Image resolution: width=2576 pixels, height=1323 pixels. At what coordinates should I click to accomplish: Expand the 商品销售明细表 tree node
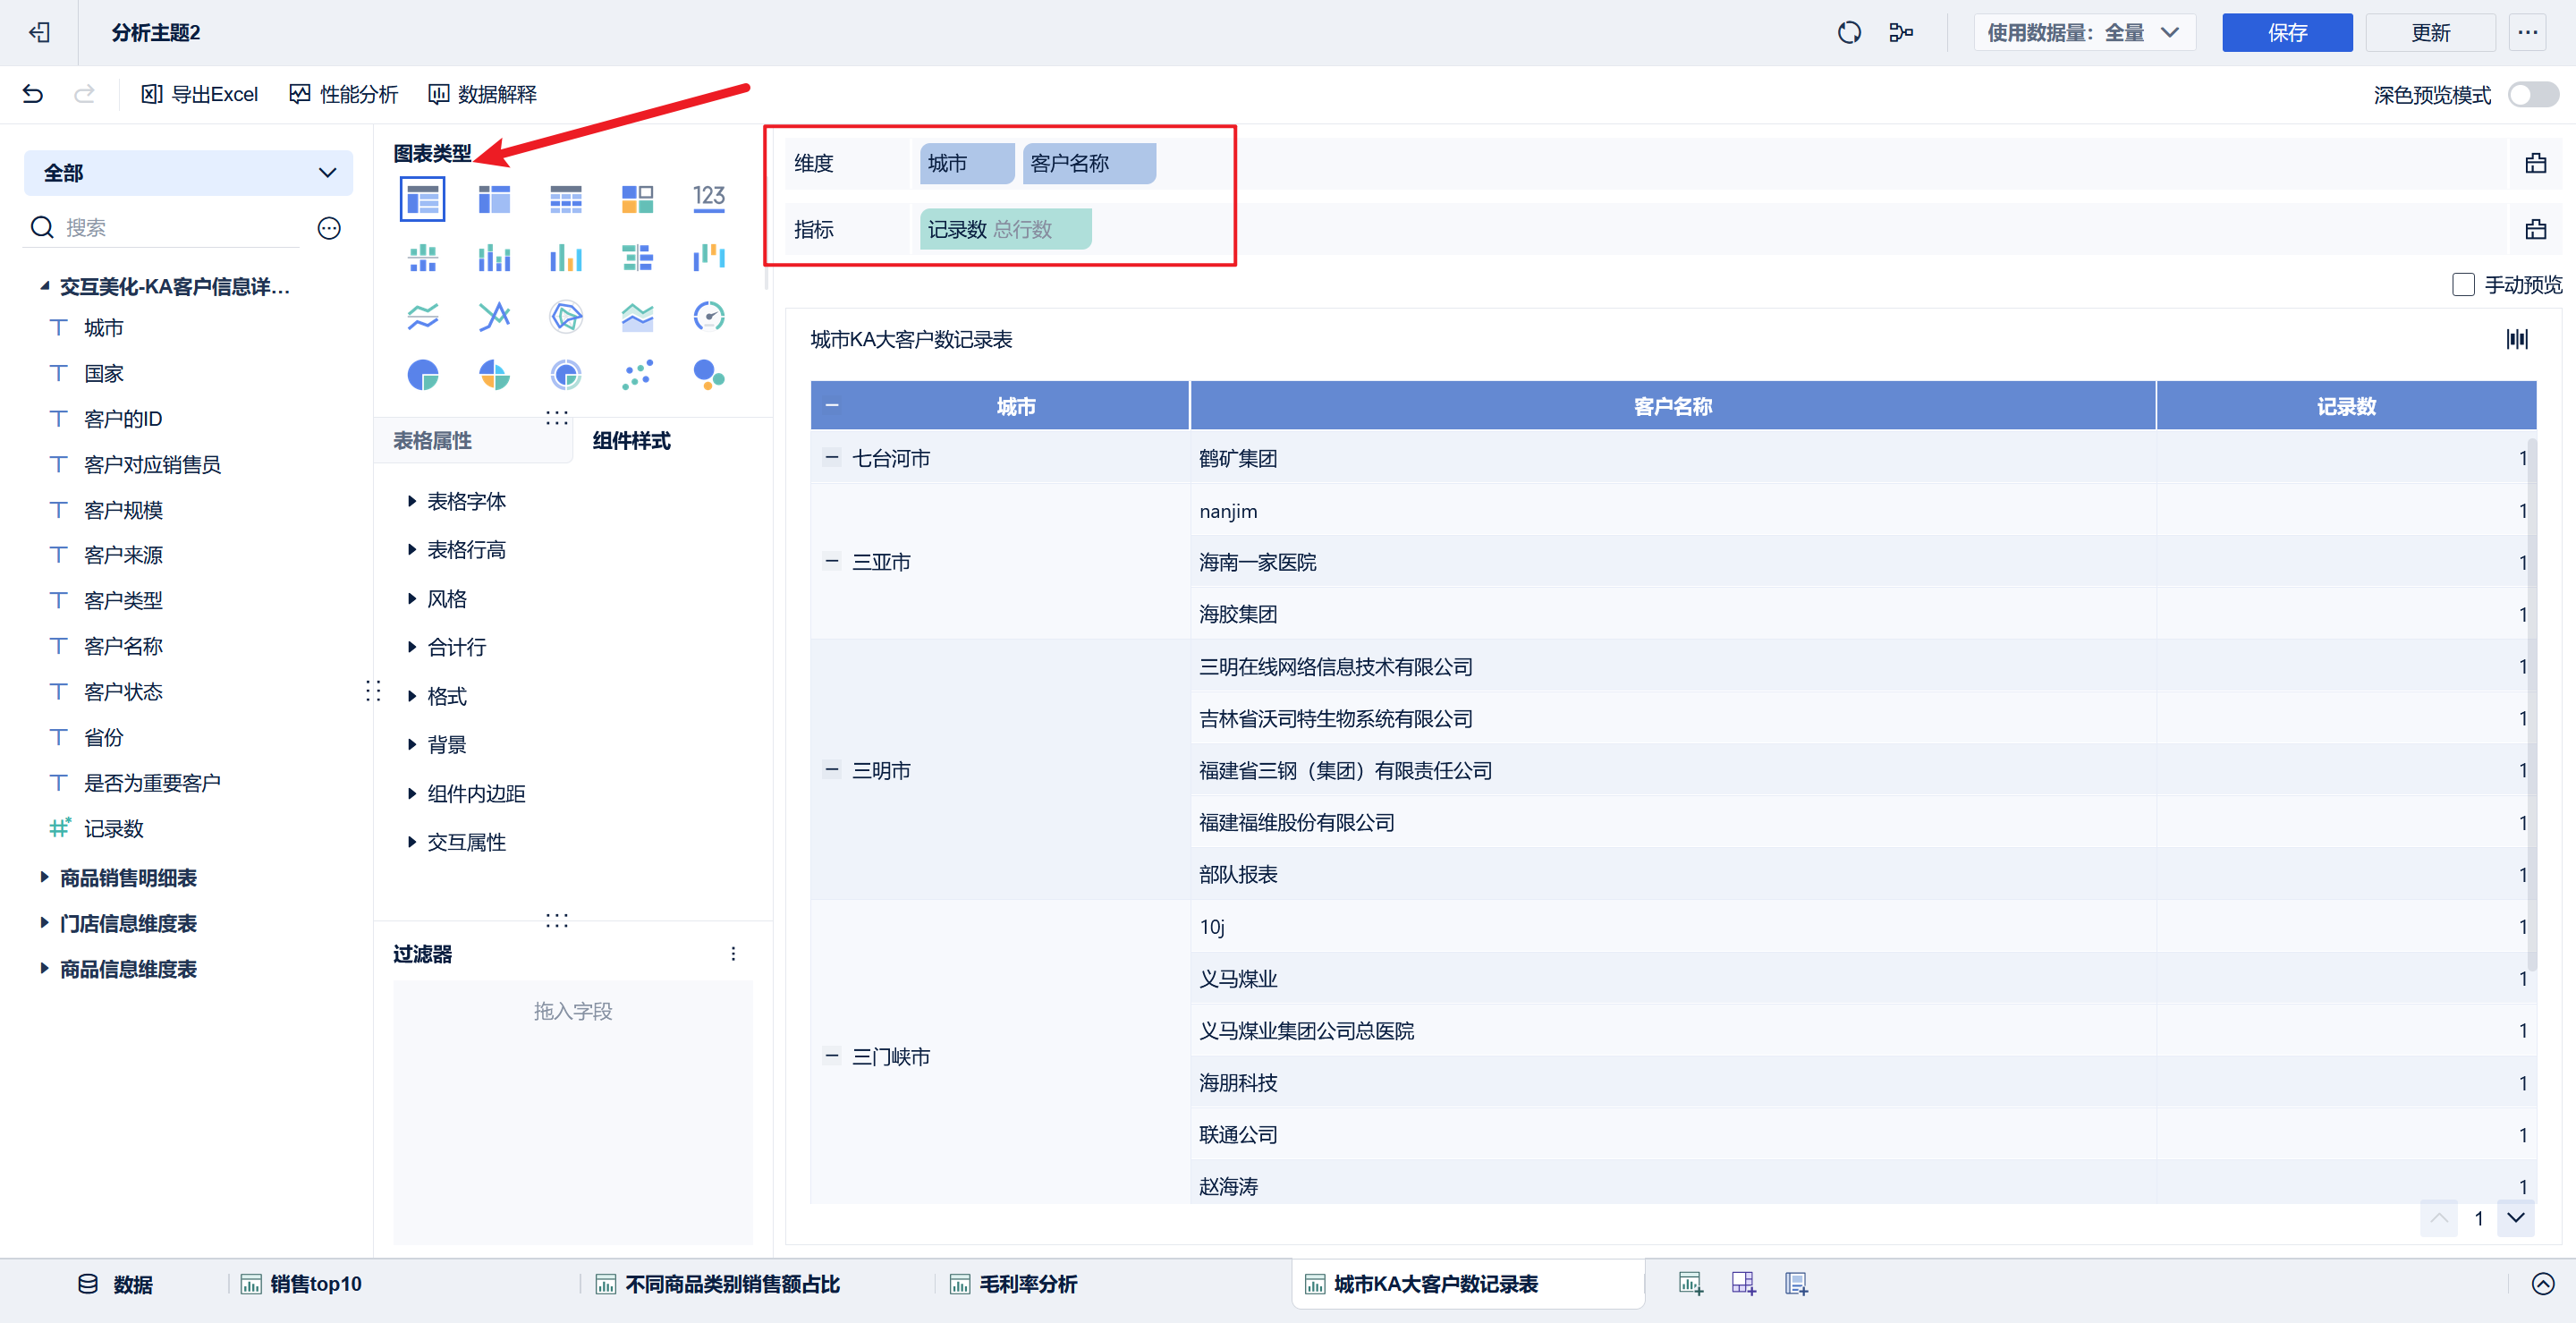coord(45,877)
